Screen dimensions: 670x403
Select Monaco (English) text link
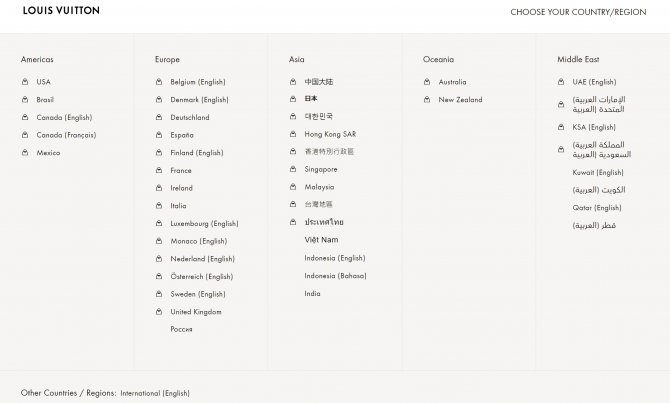[x=199, y=241]
